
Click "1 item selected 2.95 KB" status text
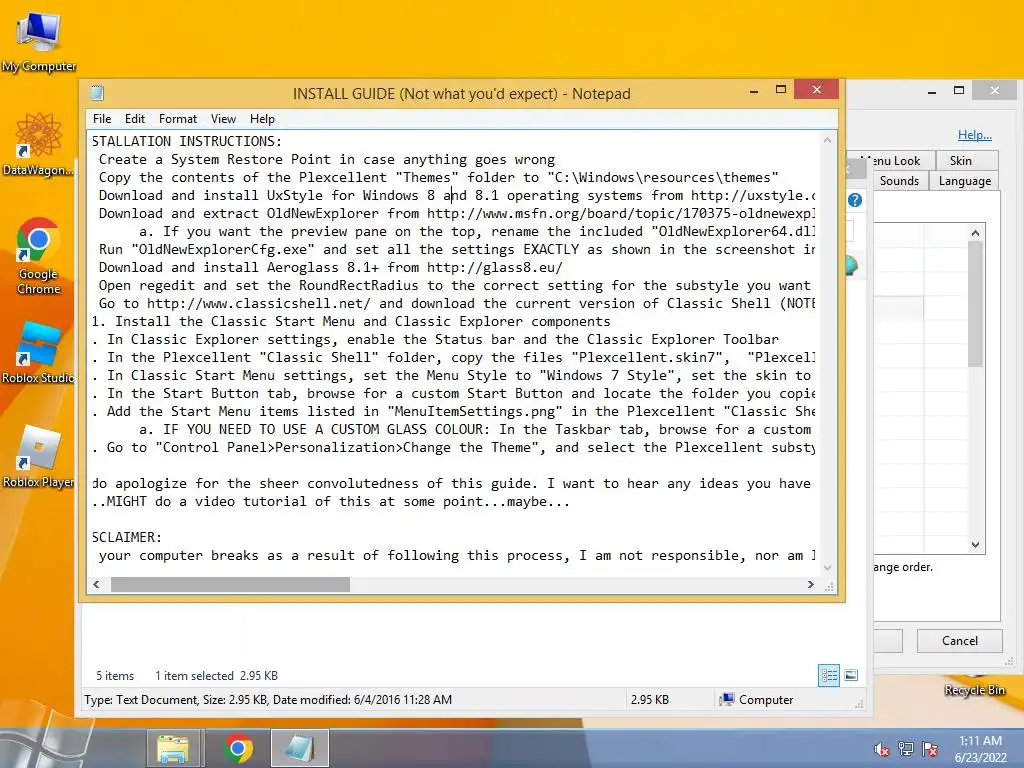[216, 676]
